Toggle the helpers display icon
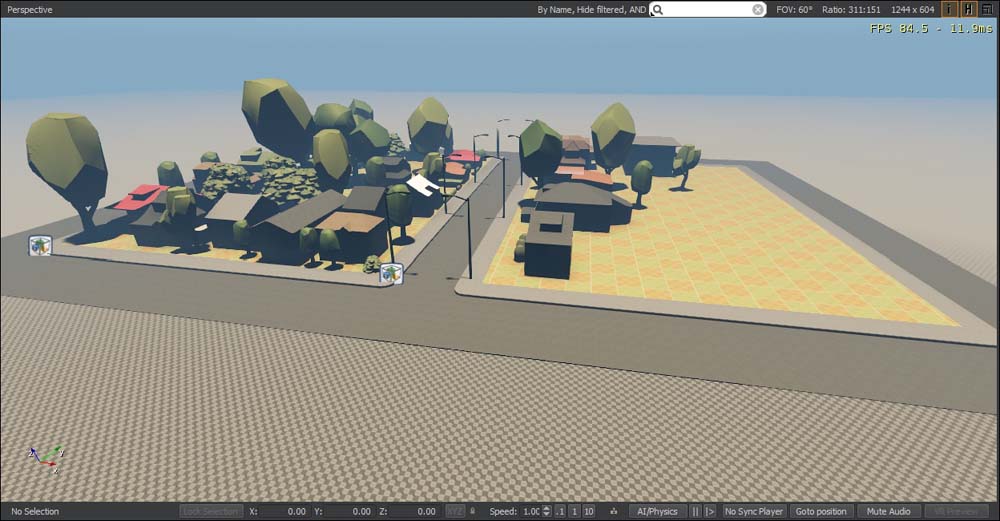The image size is (1000, 521). click(x=968, y=9)
